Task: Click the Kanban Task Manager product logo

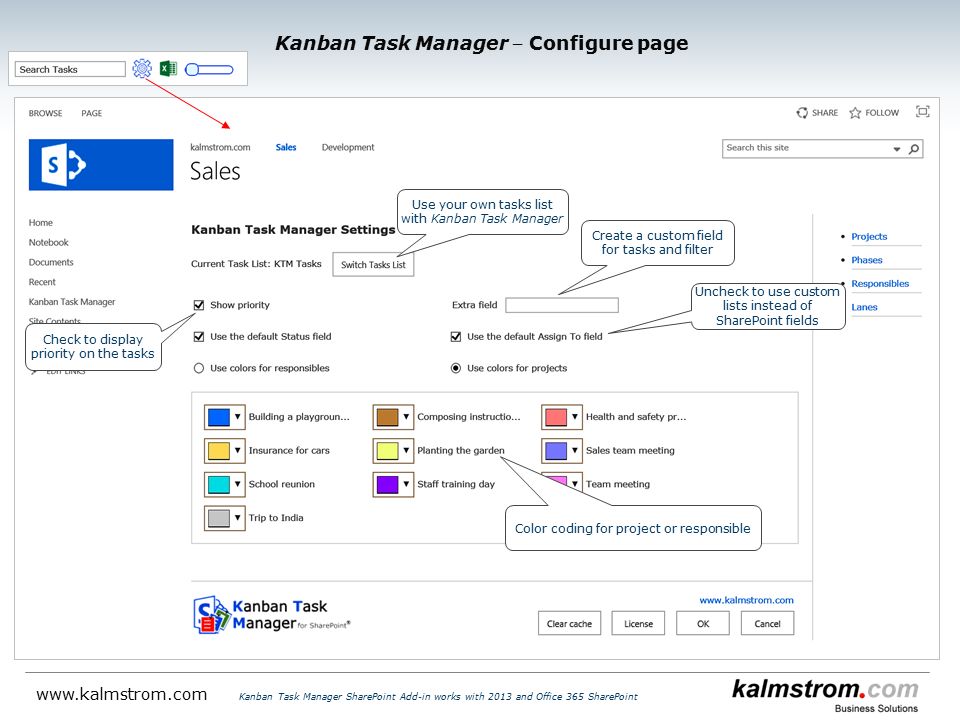Action: click(x=271, y=615)
